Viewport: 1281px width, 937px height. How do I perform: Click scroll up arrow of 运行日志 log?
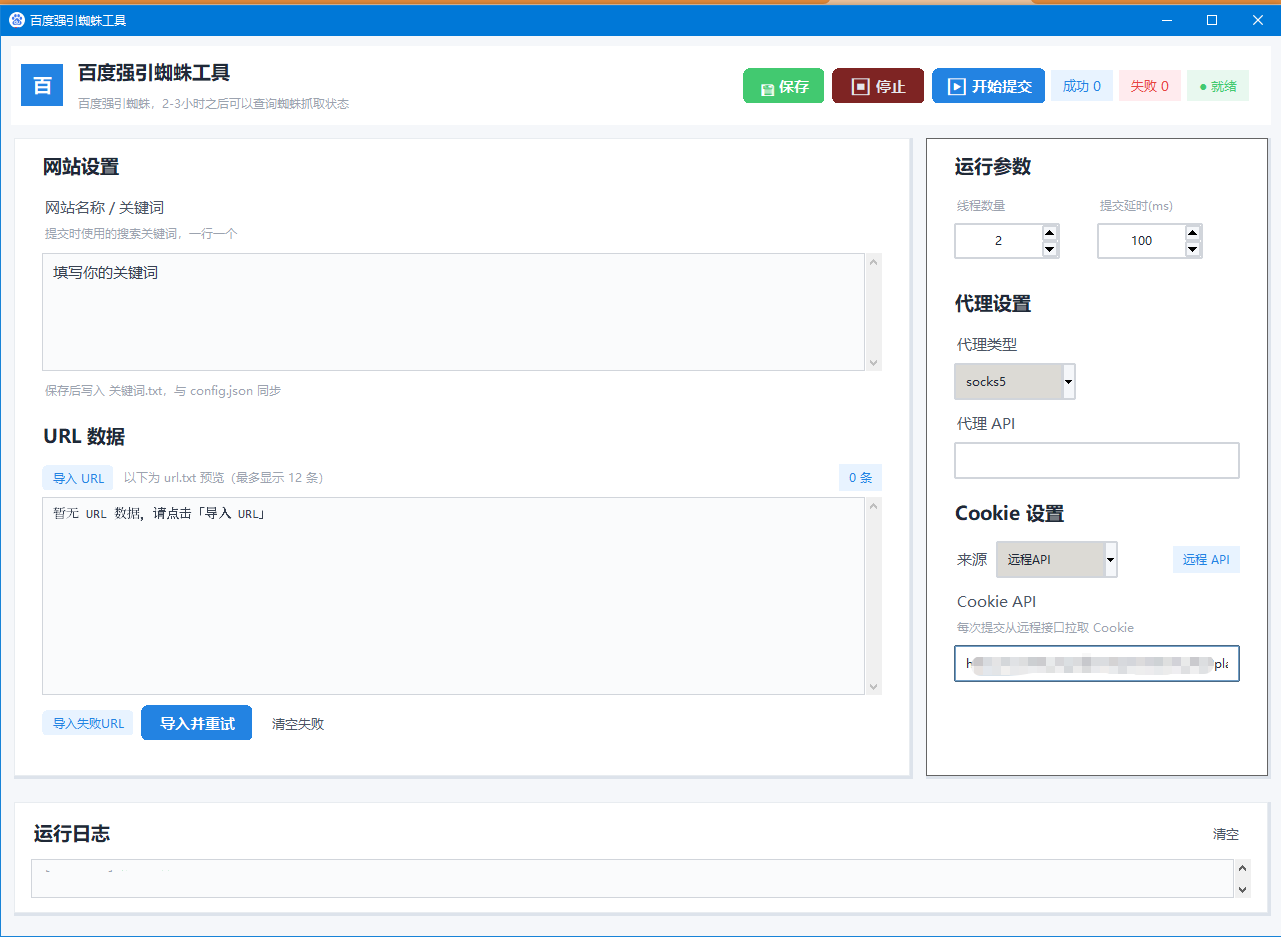click(1243, 869)
